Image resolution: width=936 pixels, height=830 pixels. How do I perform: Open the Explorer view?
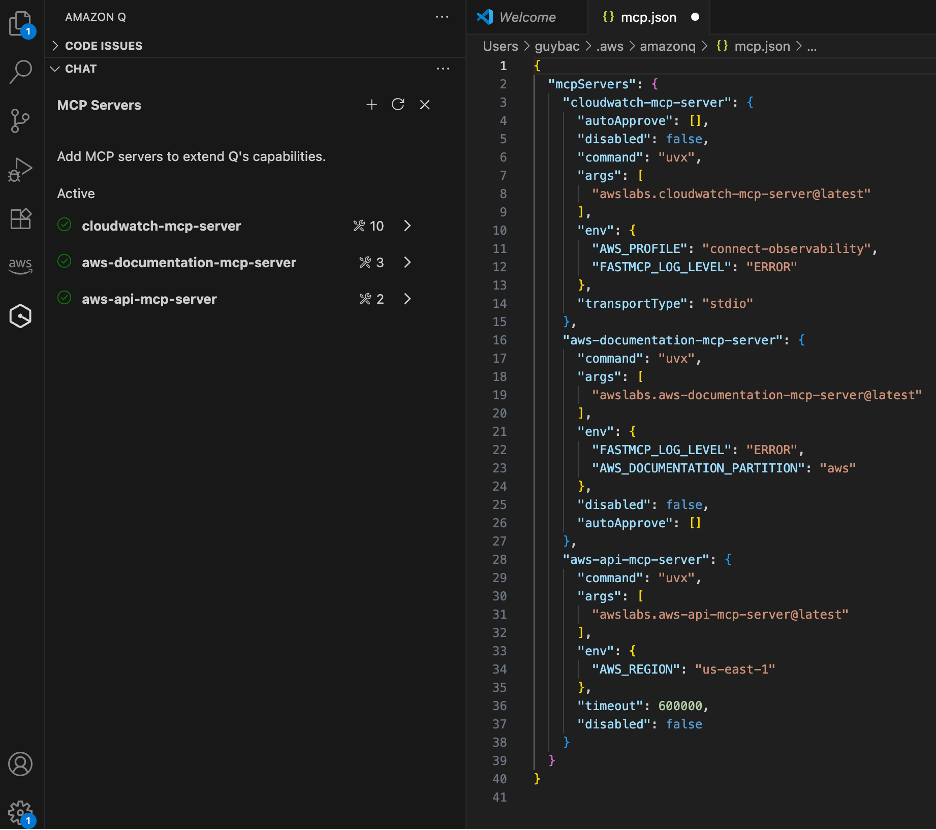tap(21, 23)
